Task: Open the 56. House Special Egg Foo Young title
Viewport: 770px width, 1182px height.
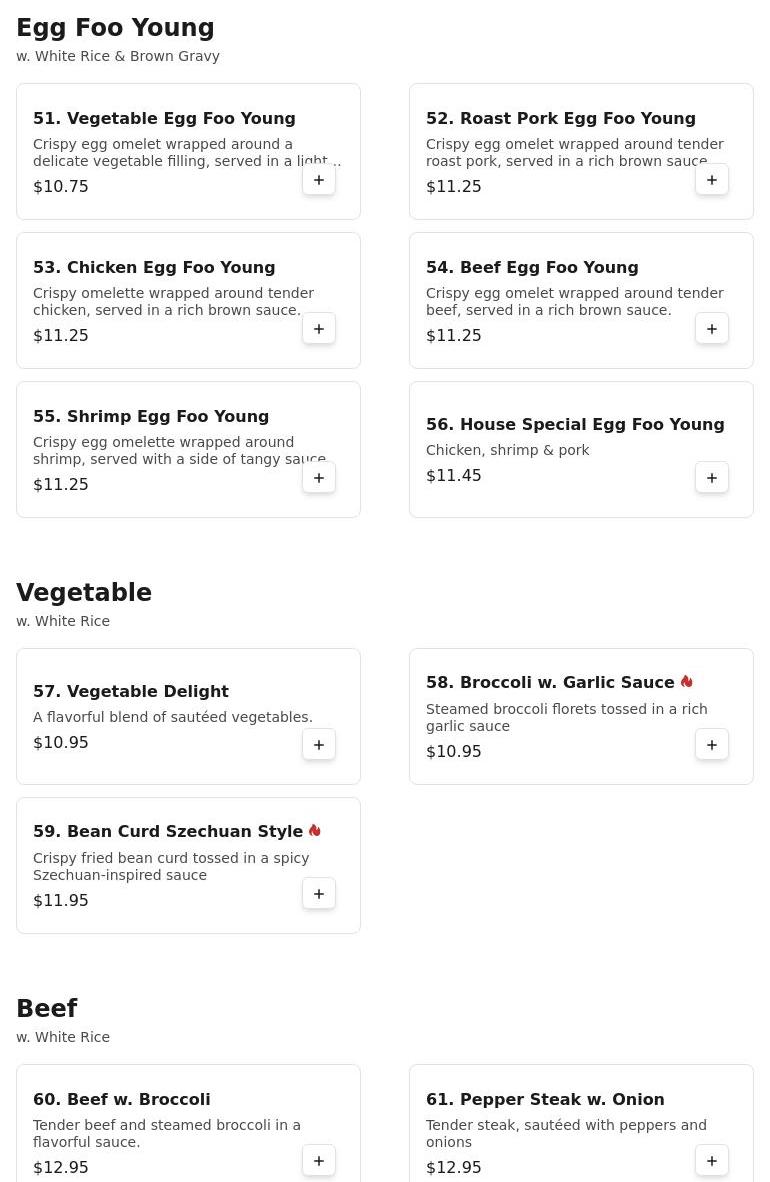Action: 575,425
